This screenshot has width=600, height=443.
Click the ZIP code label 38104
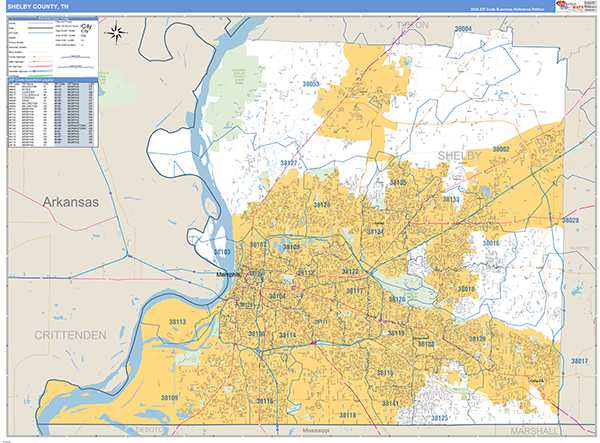point(277,296)
